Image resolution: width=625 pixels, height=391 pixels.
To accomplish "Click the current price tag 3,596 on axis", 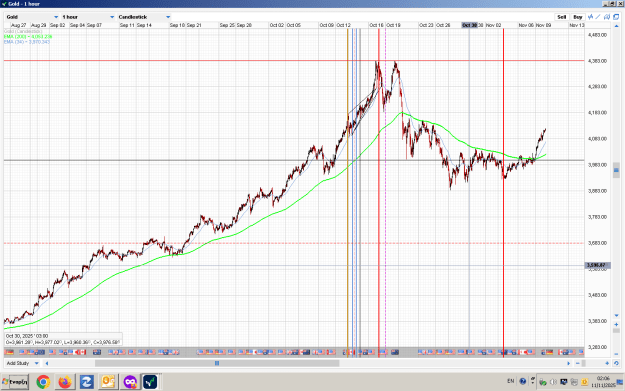I will pos(598,265).
